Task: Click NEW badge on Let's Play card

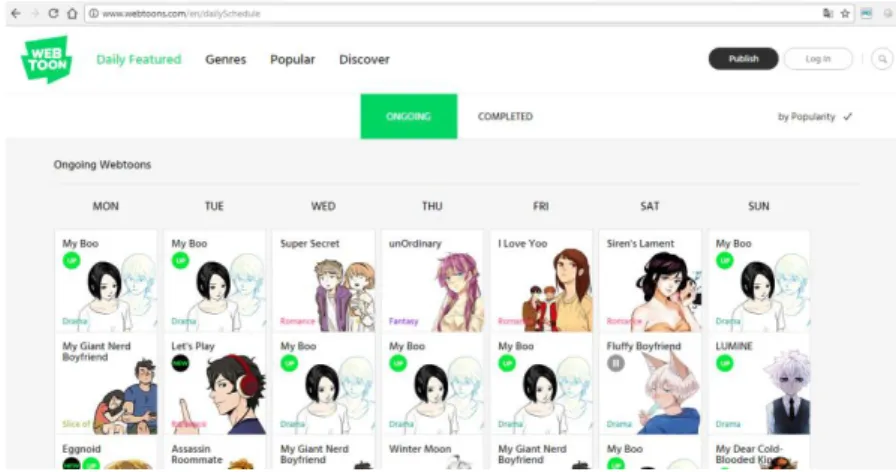Action: [181, 363]
